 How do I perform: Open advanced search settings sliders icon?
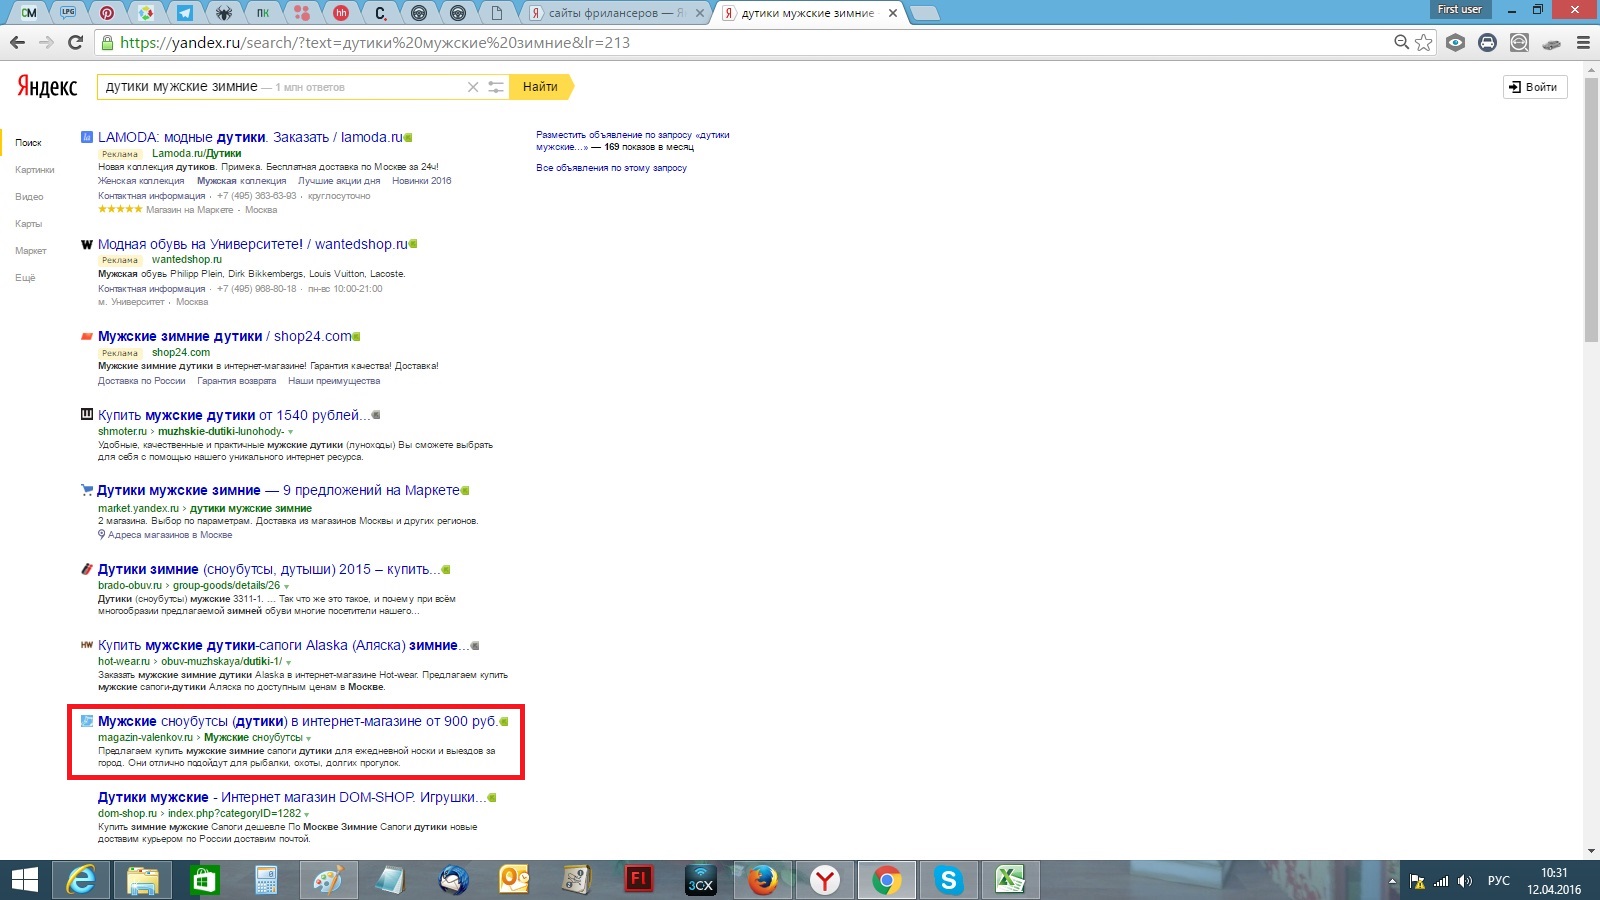click(495, 87)
